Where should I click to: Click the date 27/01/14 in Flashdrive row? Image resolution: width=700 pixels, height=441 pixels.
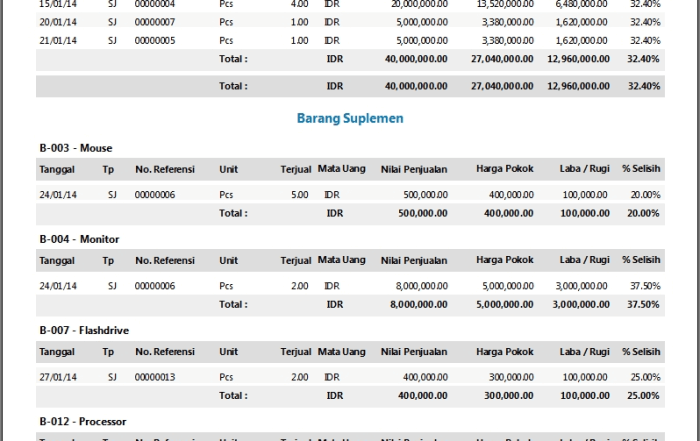pos(56,377)
